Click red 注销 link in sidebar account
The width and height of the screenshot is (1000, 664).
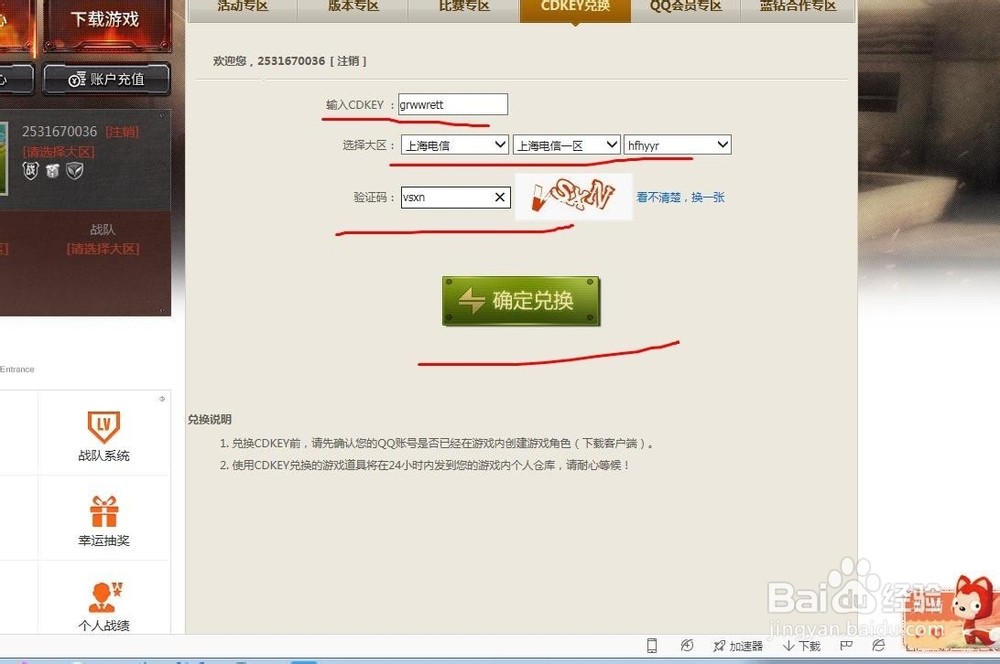[122, 132]
